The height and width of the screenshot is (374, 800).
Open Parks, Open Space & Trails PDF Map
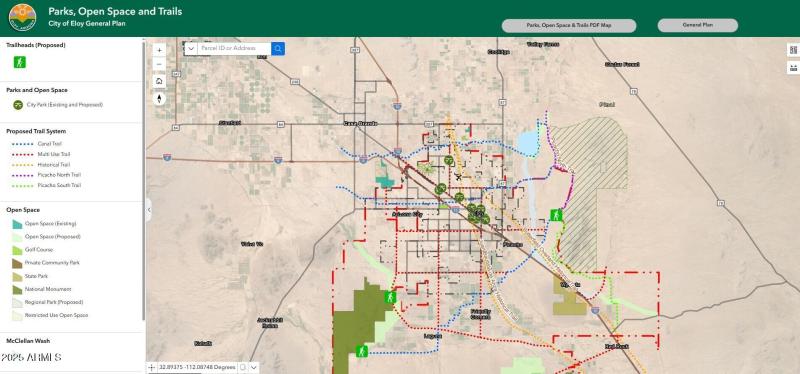tap(569, 26)
